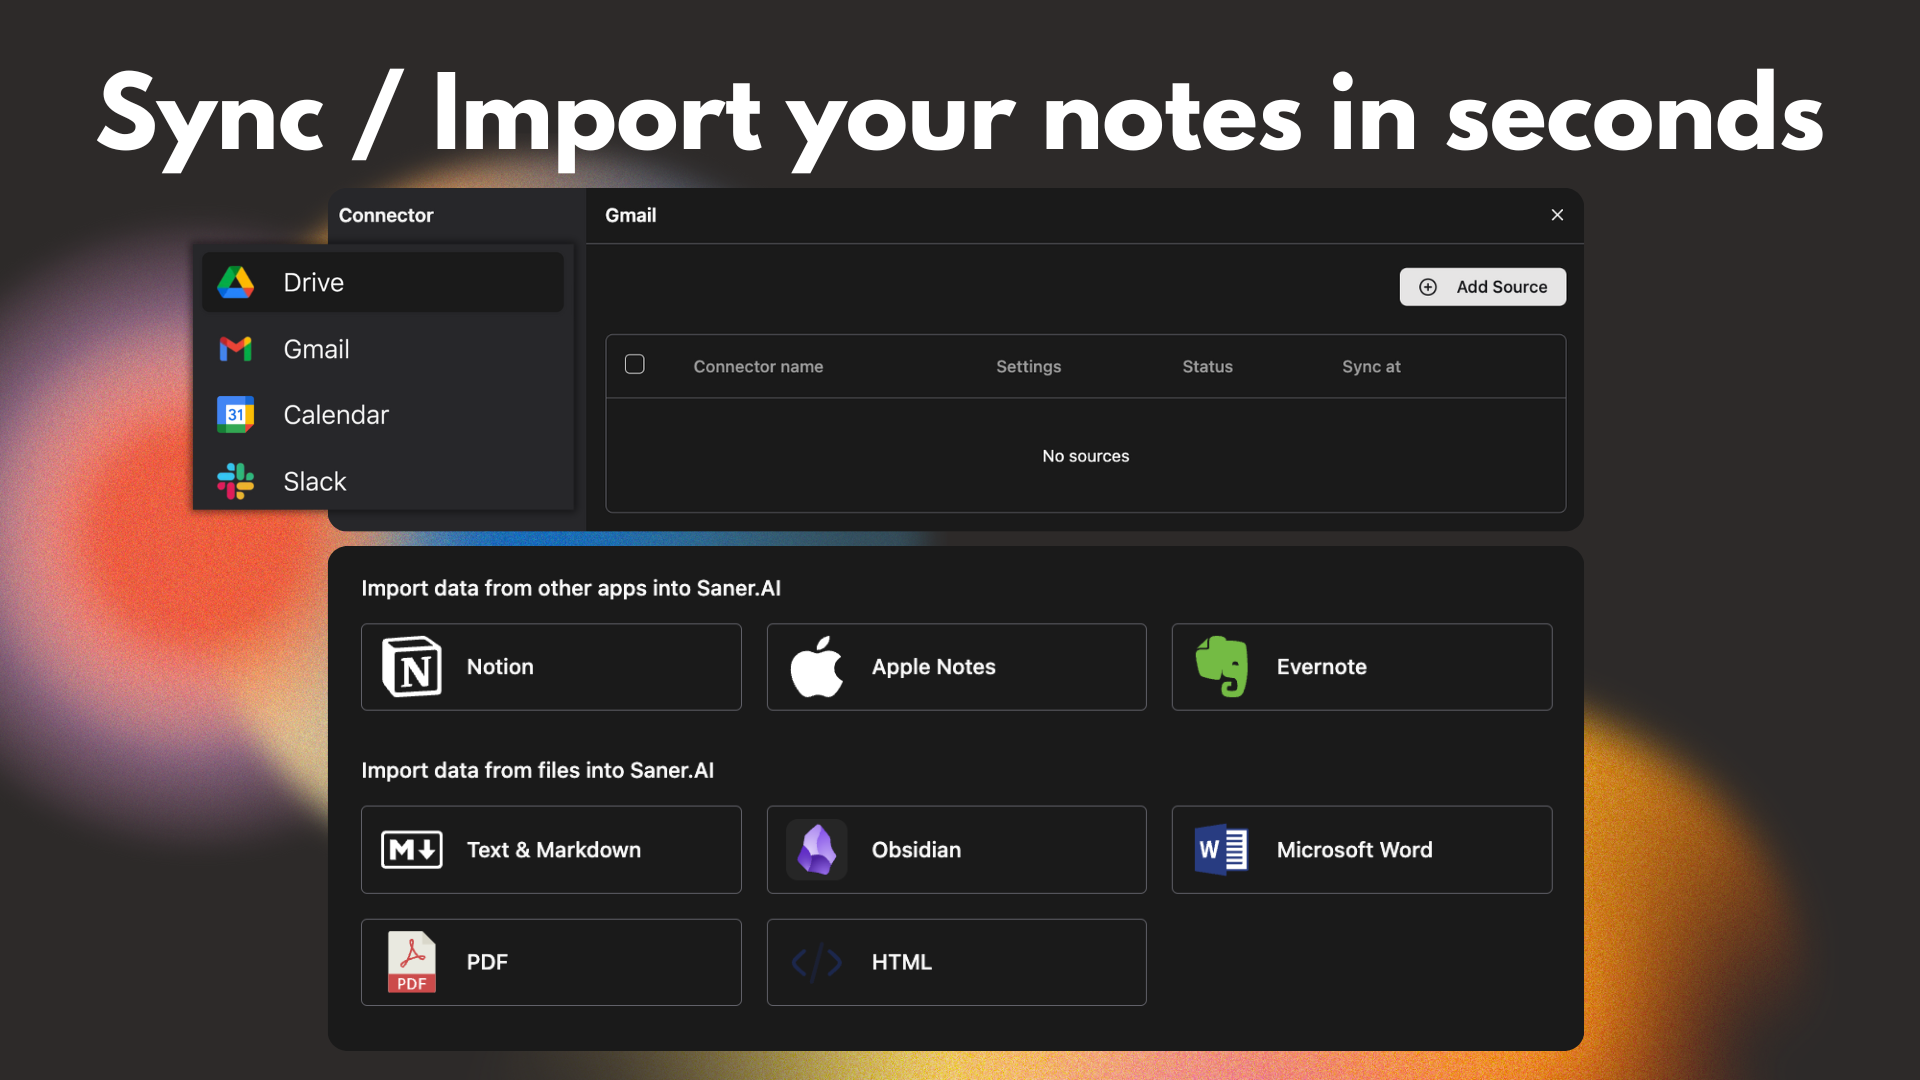Click the Microsoft Word icon

tap(1222, 850)
